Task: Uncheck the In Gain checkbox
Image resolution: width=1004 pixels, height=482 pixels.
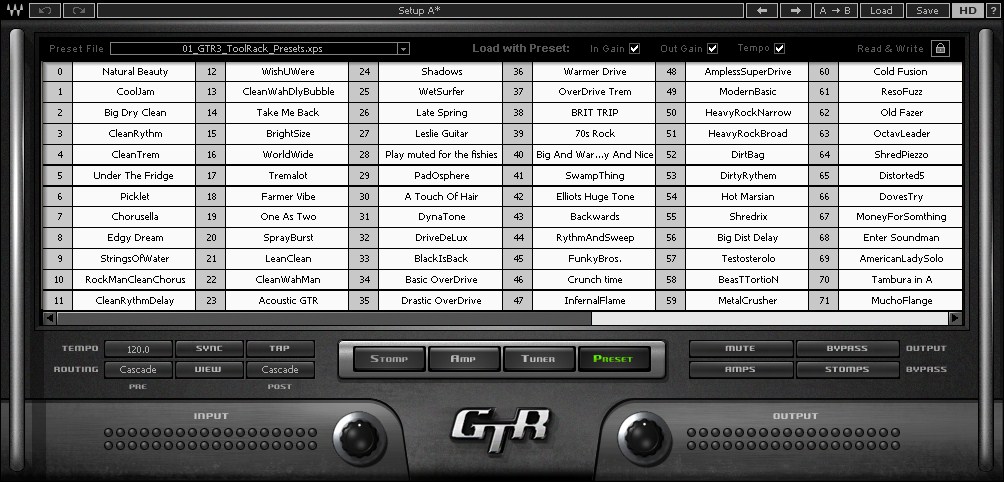Action: [635, 48]
